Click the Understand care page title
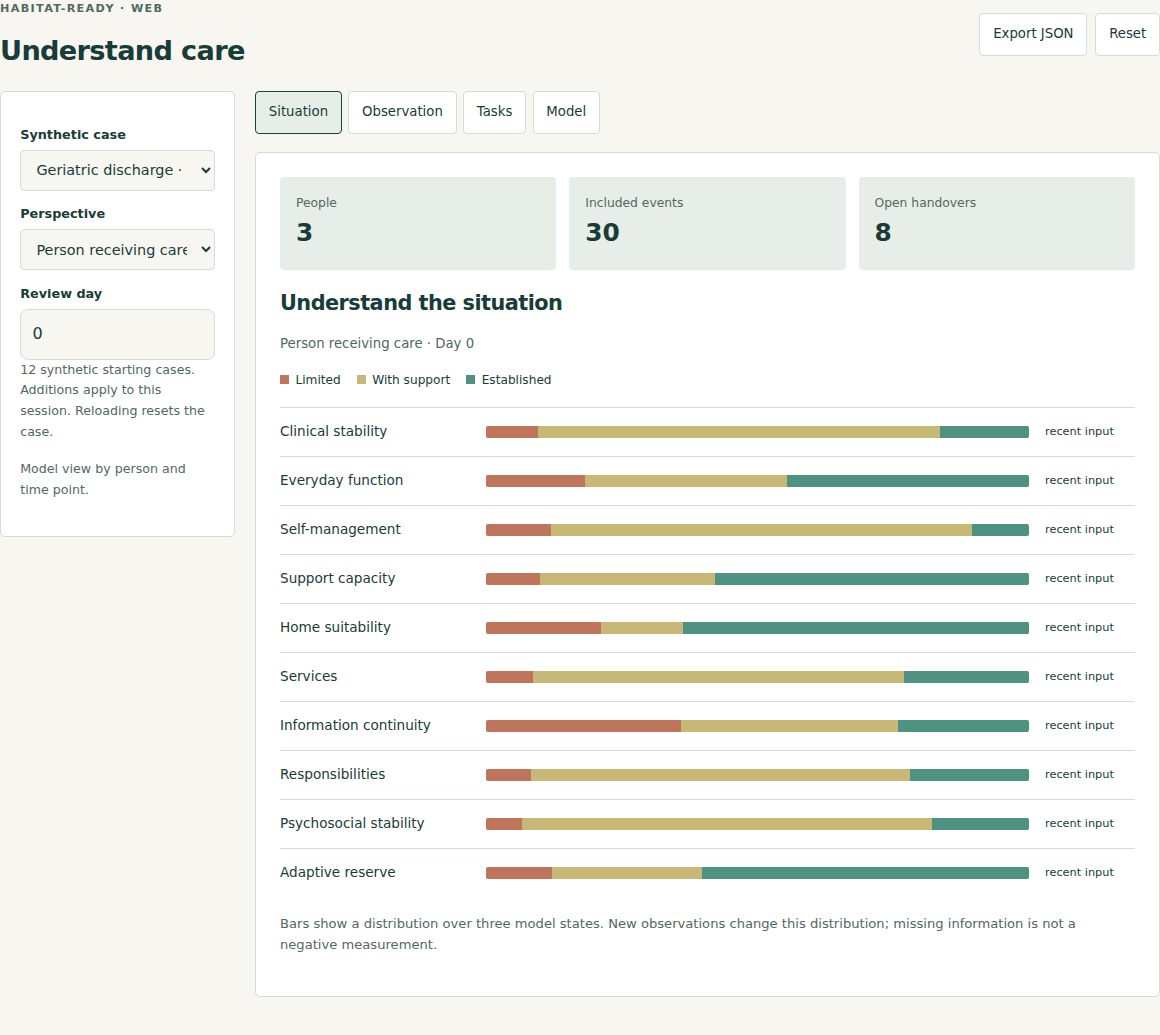The height and width of the screenshot is (1035, 1160). (x=123, y=50)
